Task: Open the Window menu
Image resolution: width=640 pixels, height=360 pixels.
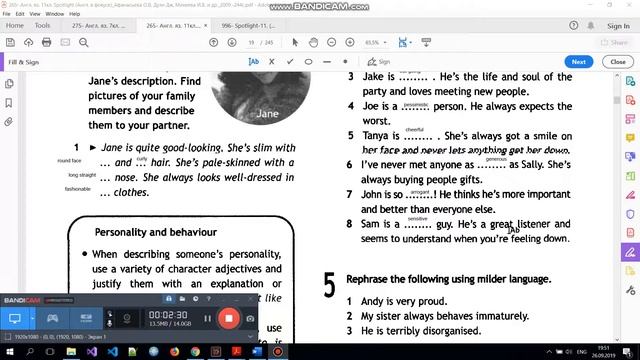Action: coord(55,13)
